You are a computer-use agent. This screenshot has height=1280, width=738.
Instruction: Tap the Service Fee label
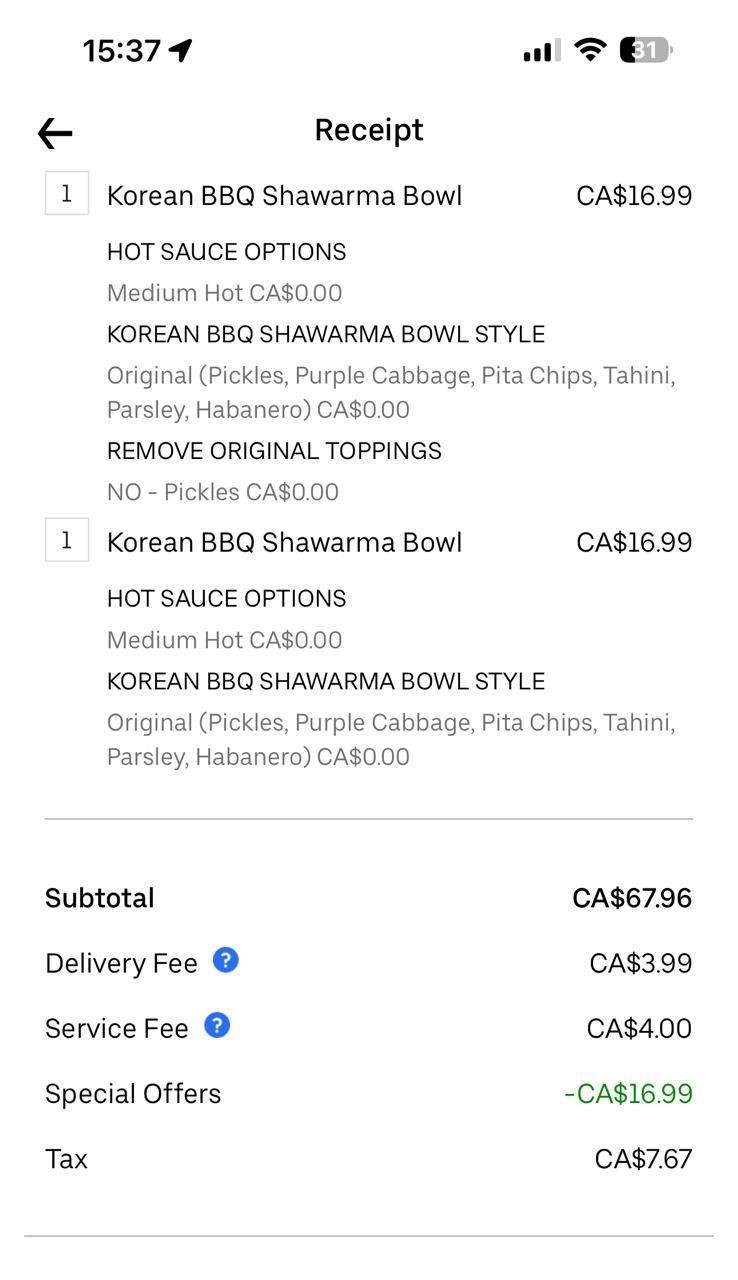tap(116, 1028)
